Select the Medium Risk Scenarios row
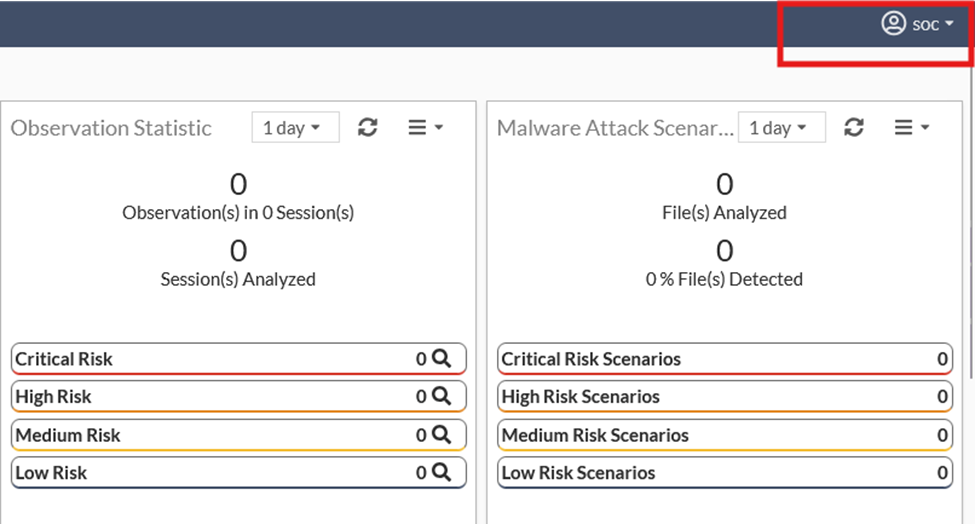 click(725, 434)
